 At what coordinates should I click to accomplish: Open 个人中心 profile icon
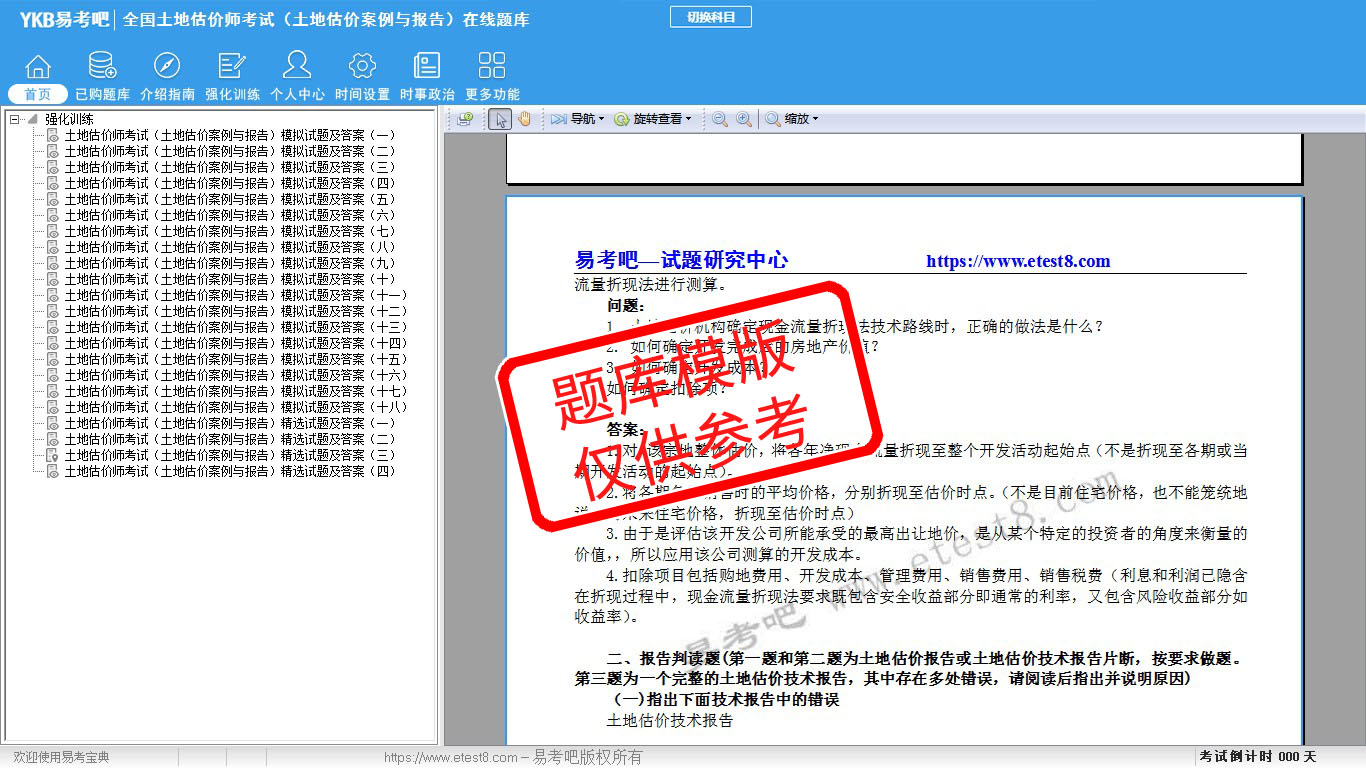(297, 67)
